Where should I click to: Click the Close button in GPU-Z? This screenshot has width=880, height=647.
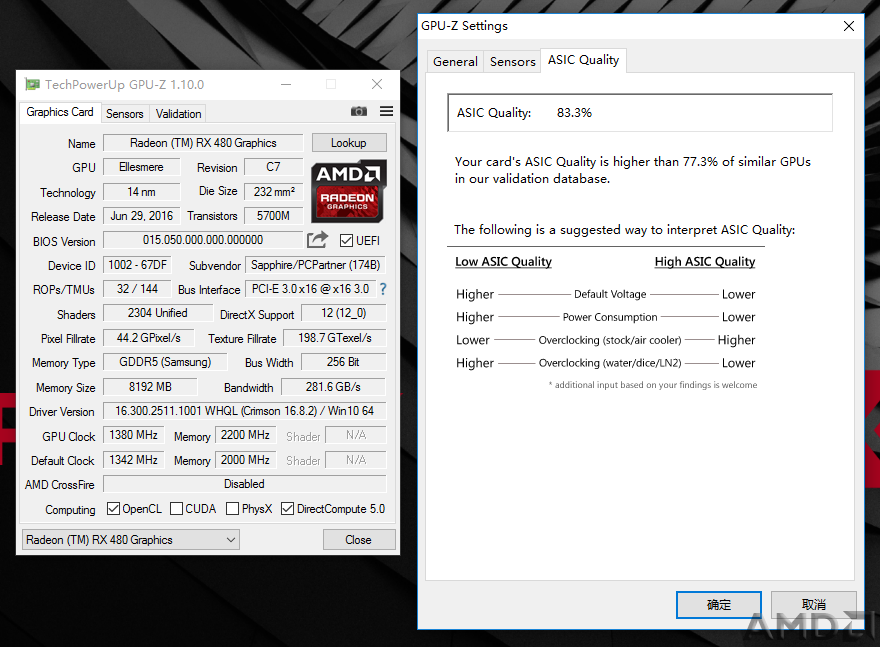tap(359, 539)
